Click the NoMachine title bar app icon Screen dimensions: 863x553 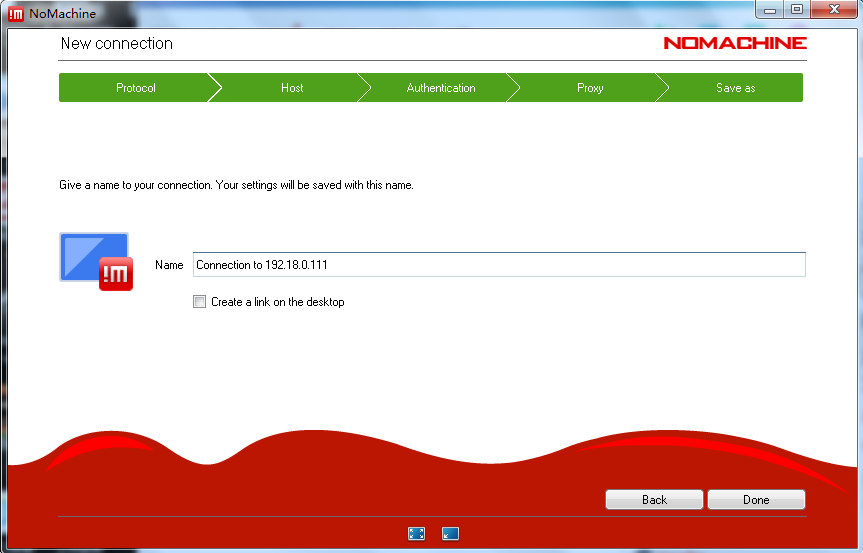(17, 14)
